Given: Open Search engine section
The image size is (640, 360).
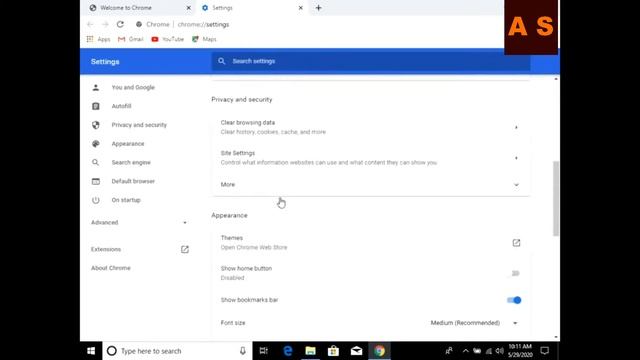Looking at the screenshot, I should pyautogui.click(x=131, y=162).
